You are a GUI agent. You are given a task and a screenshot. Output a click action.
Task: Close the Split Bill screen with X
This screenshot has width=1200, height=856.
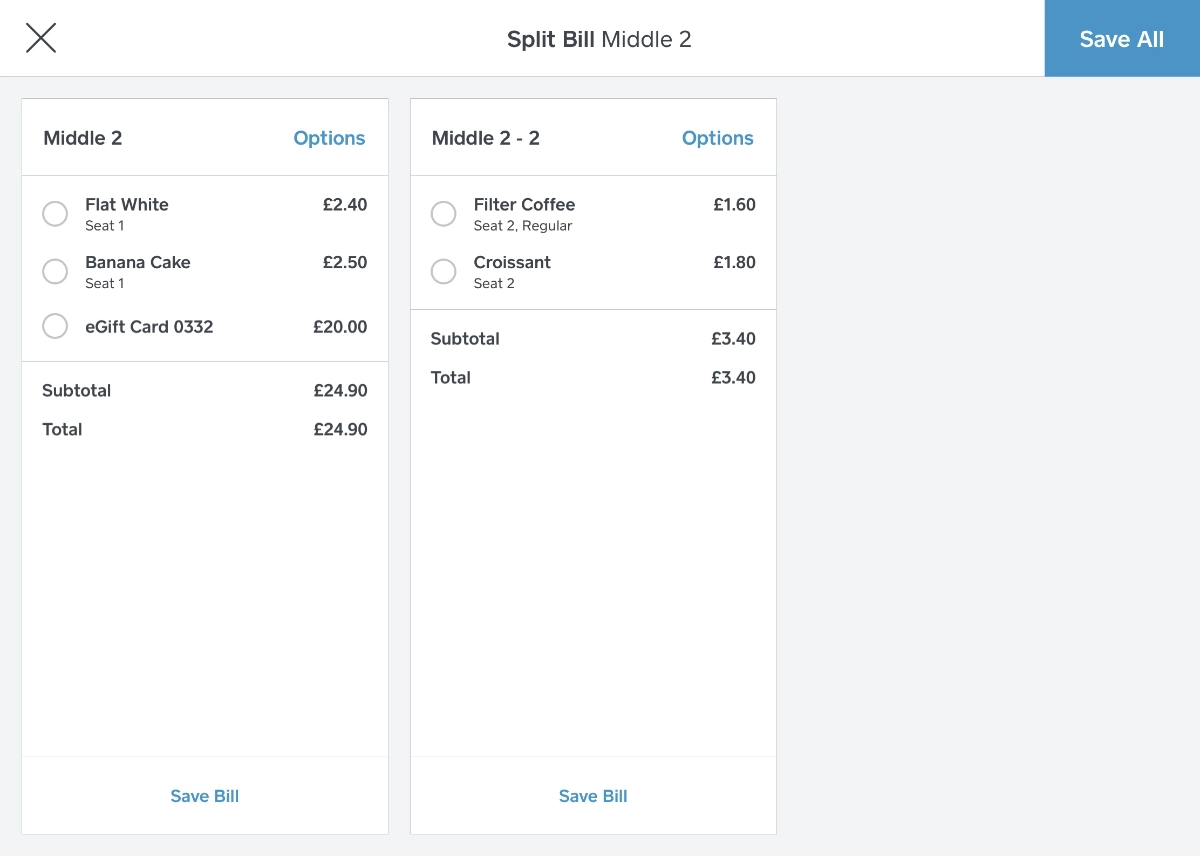41,38
